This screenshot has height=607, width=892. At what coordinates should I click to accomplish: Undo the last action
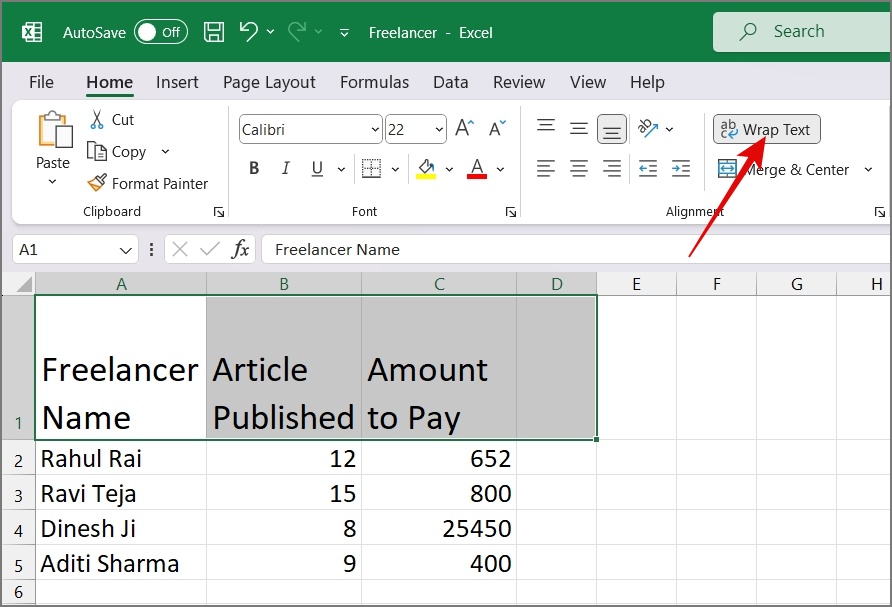point(249,31)
